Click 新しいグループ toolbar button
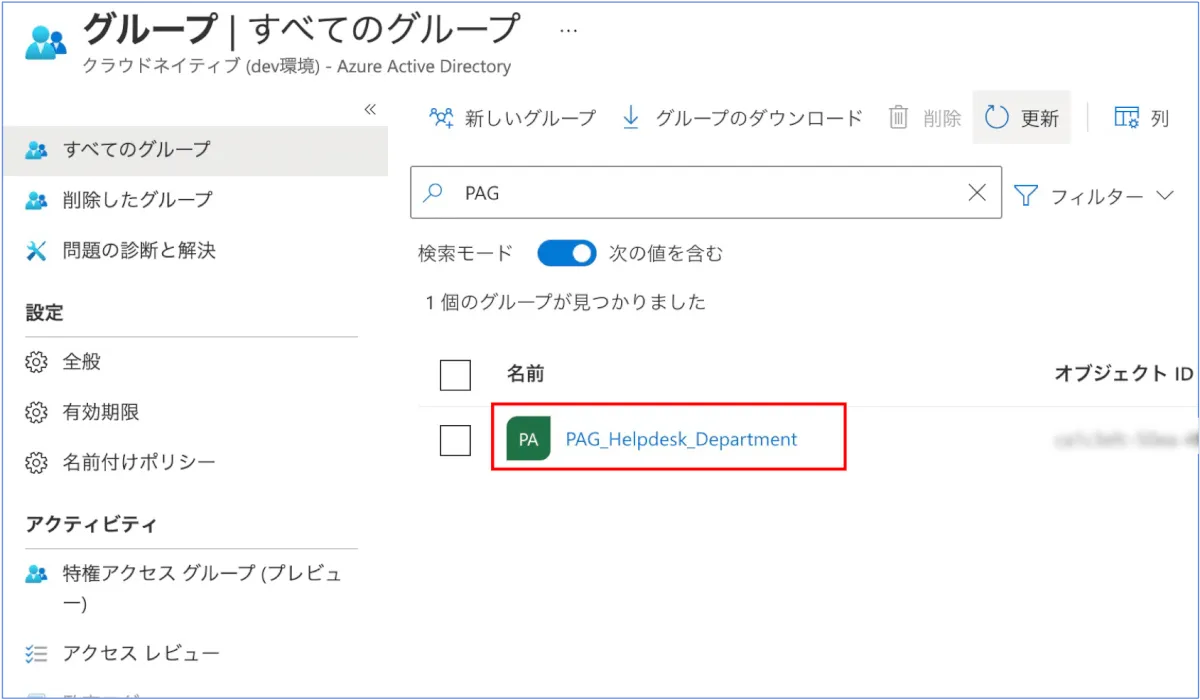 [512, 118]
